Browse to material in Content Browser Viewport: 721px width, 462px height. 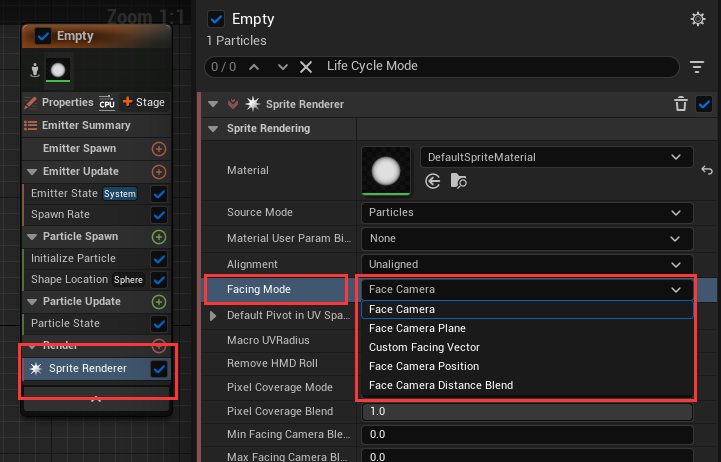[x=458, y=181]
